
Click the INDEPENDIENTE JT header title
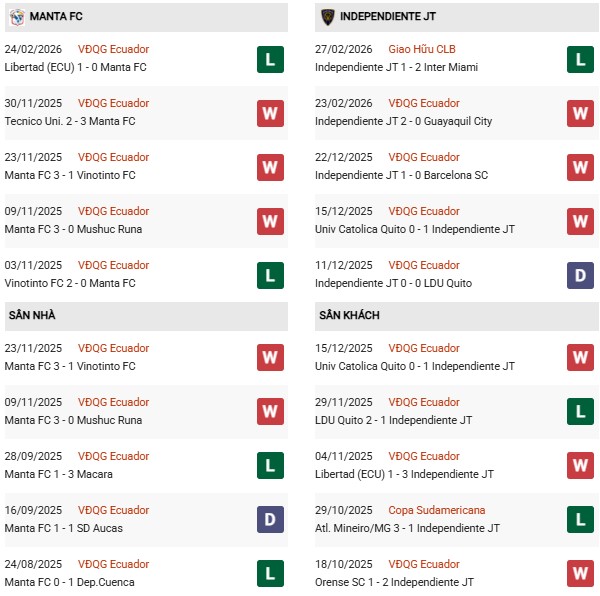[x=387, y=17]
